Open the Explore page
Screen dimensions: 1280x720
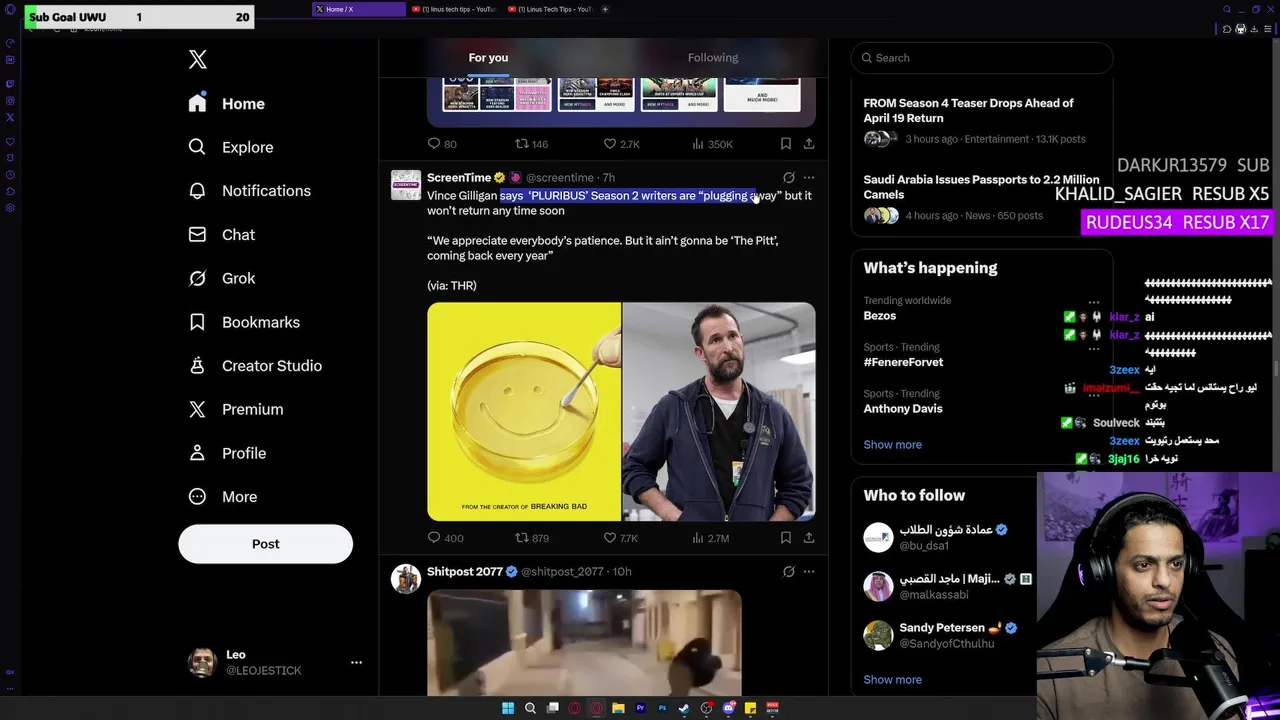pos(231,147)
